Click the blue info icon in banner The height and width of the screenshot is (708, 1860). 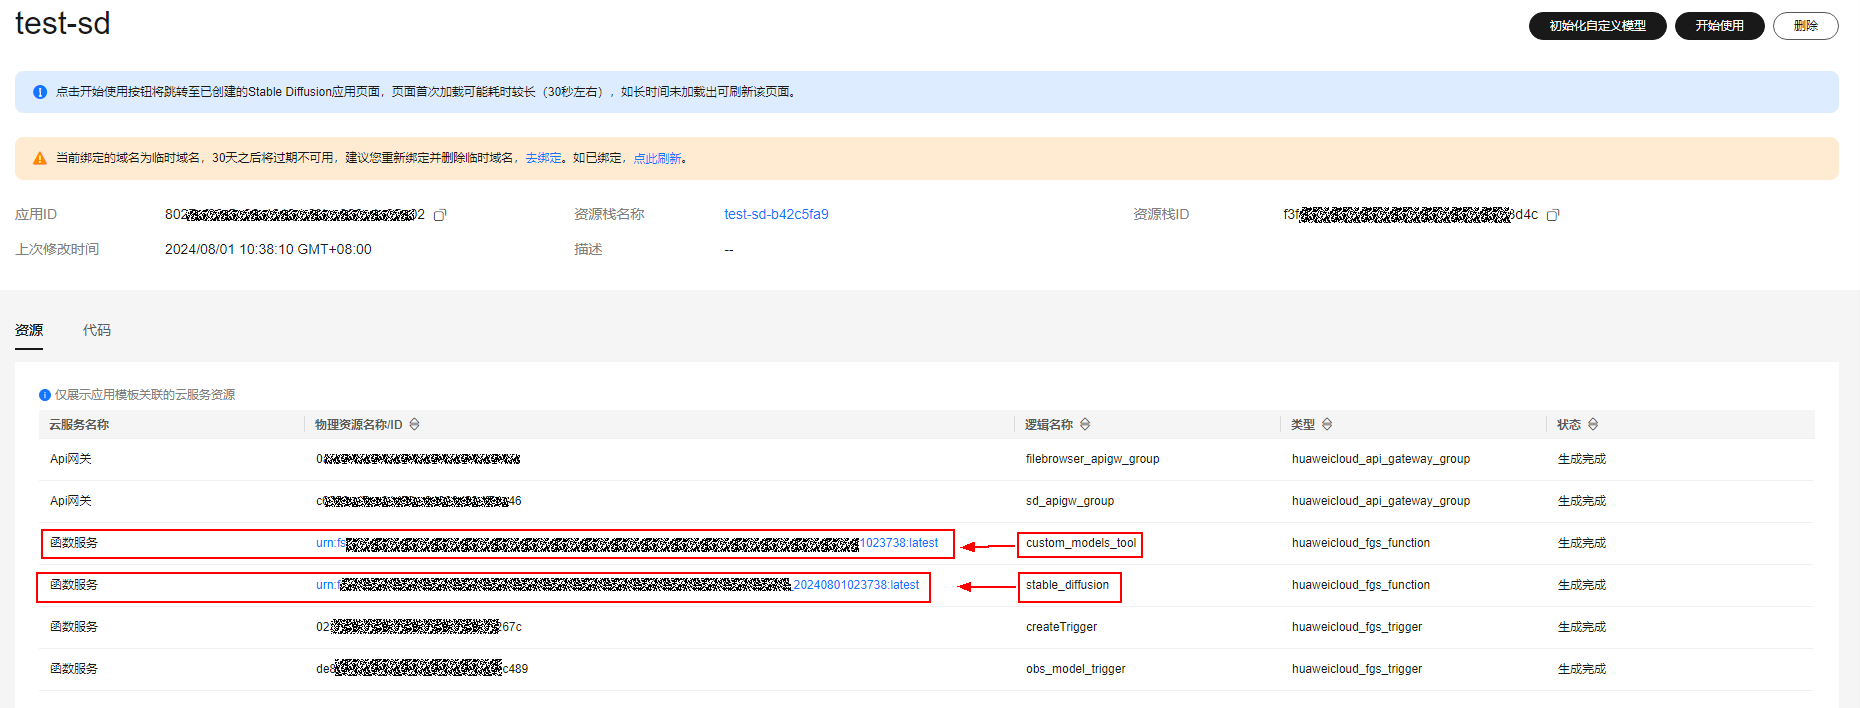click(40, 92)
